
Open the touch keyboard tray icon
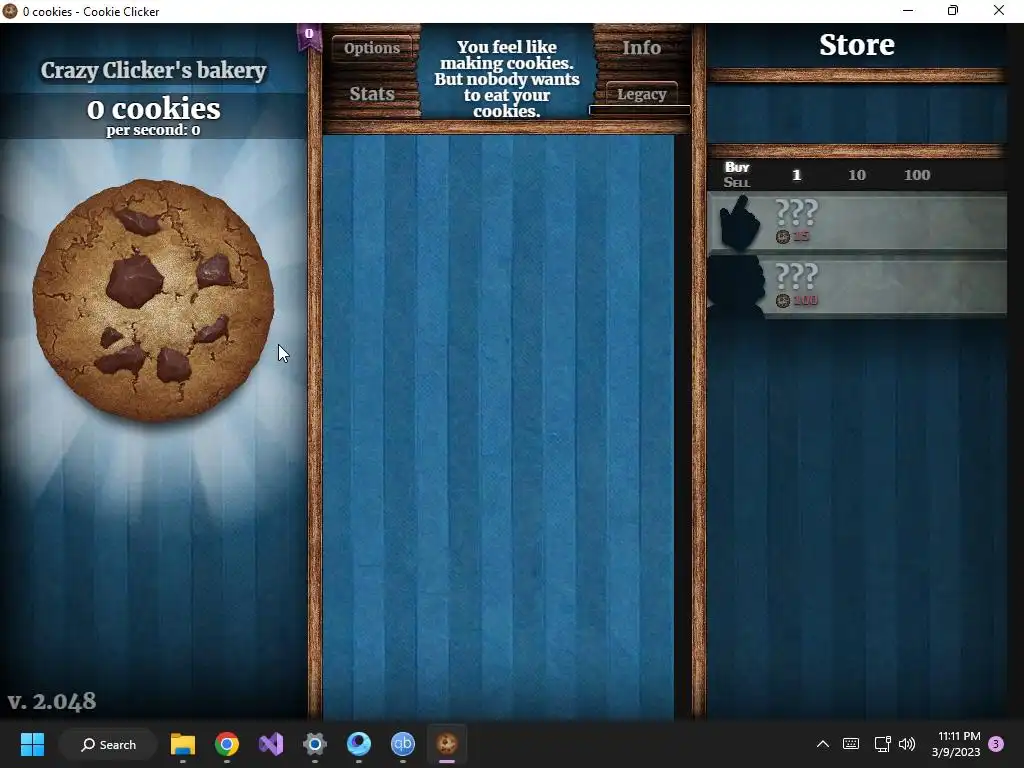851,744
